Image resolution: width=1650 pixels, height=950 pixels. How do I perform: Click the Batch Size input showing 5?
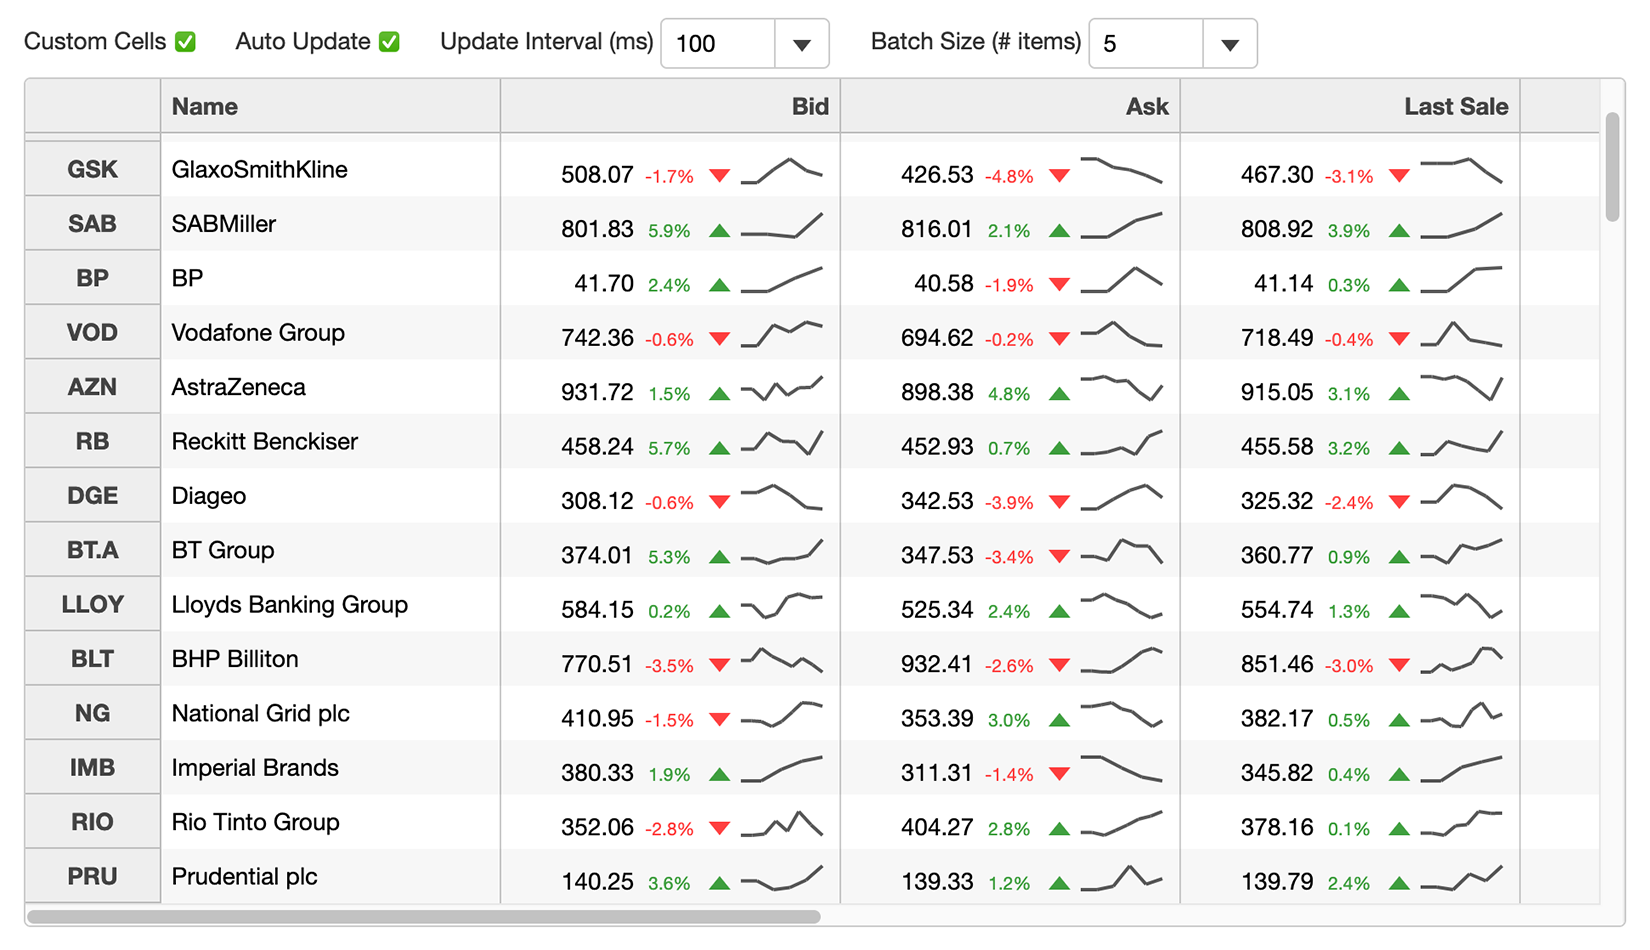[1146, 44]
